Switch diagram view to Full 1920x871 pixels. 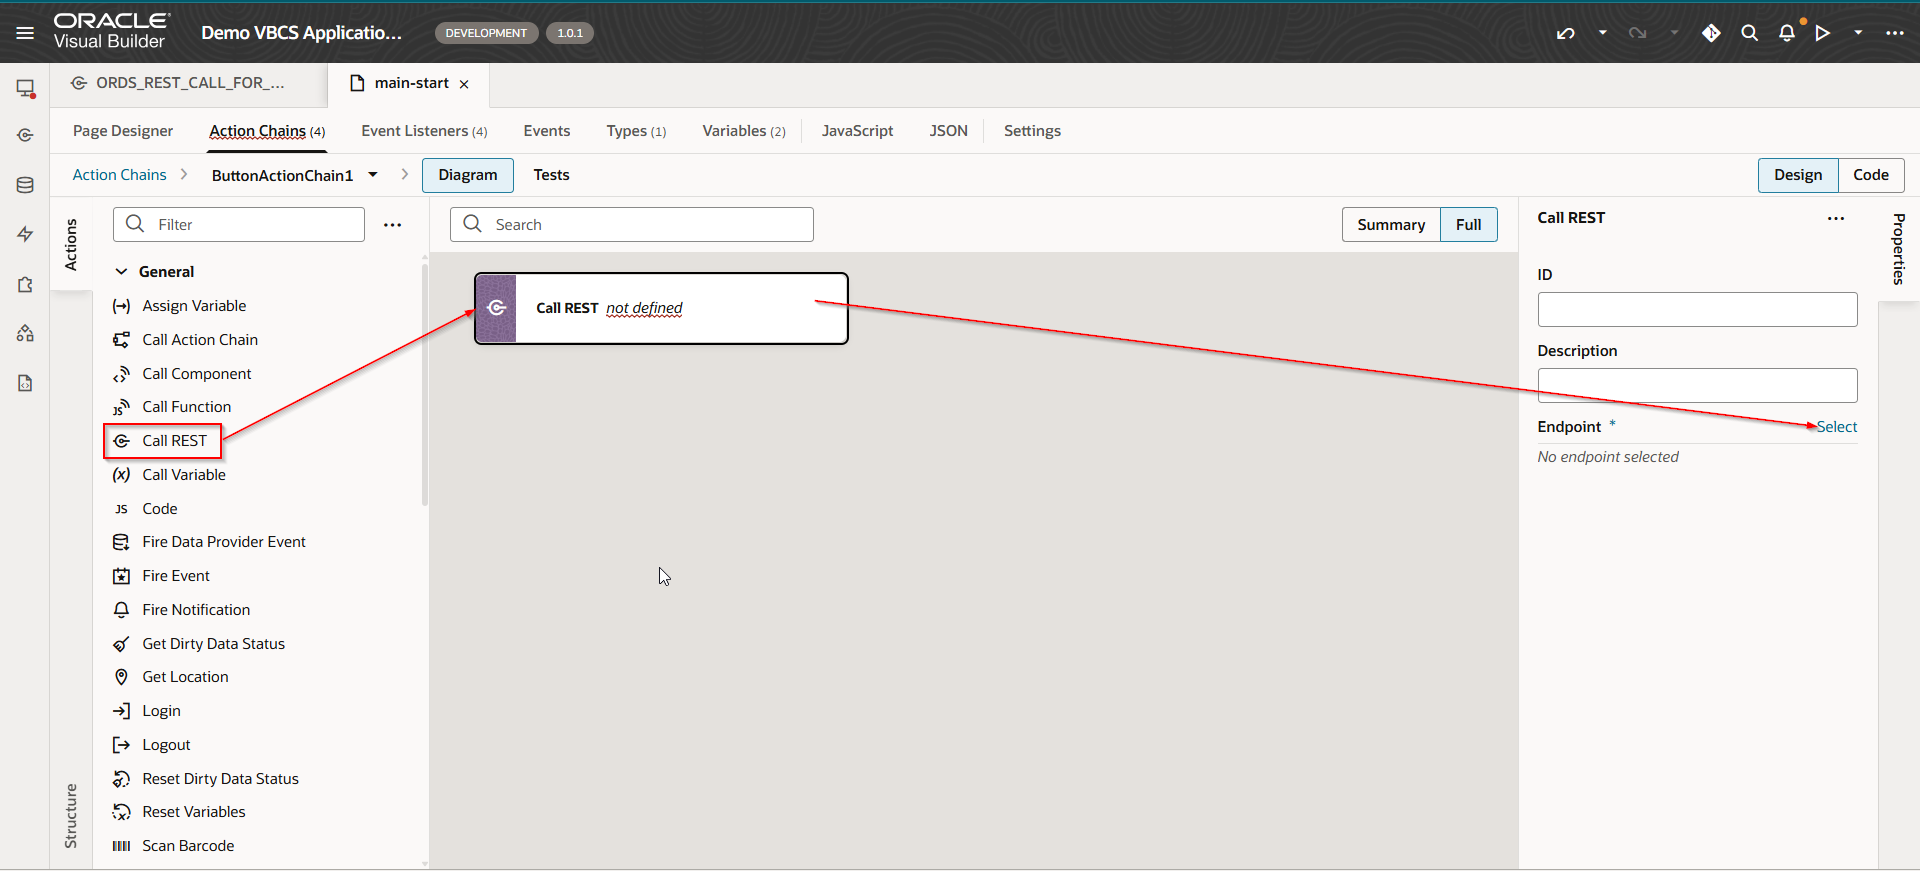click(1468, 225)
